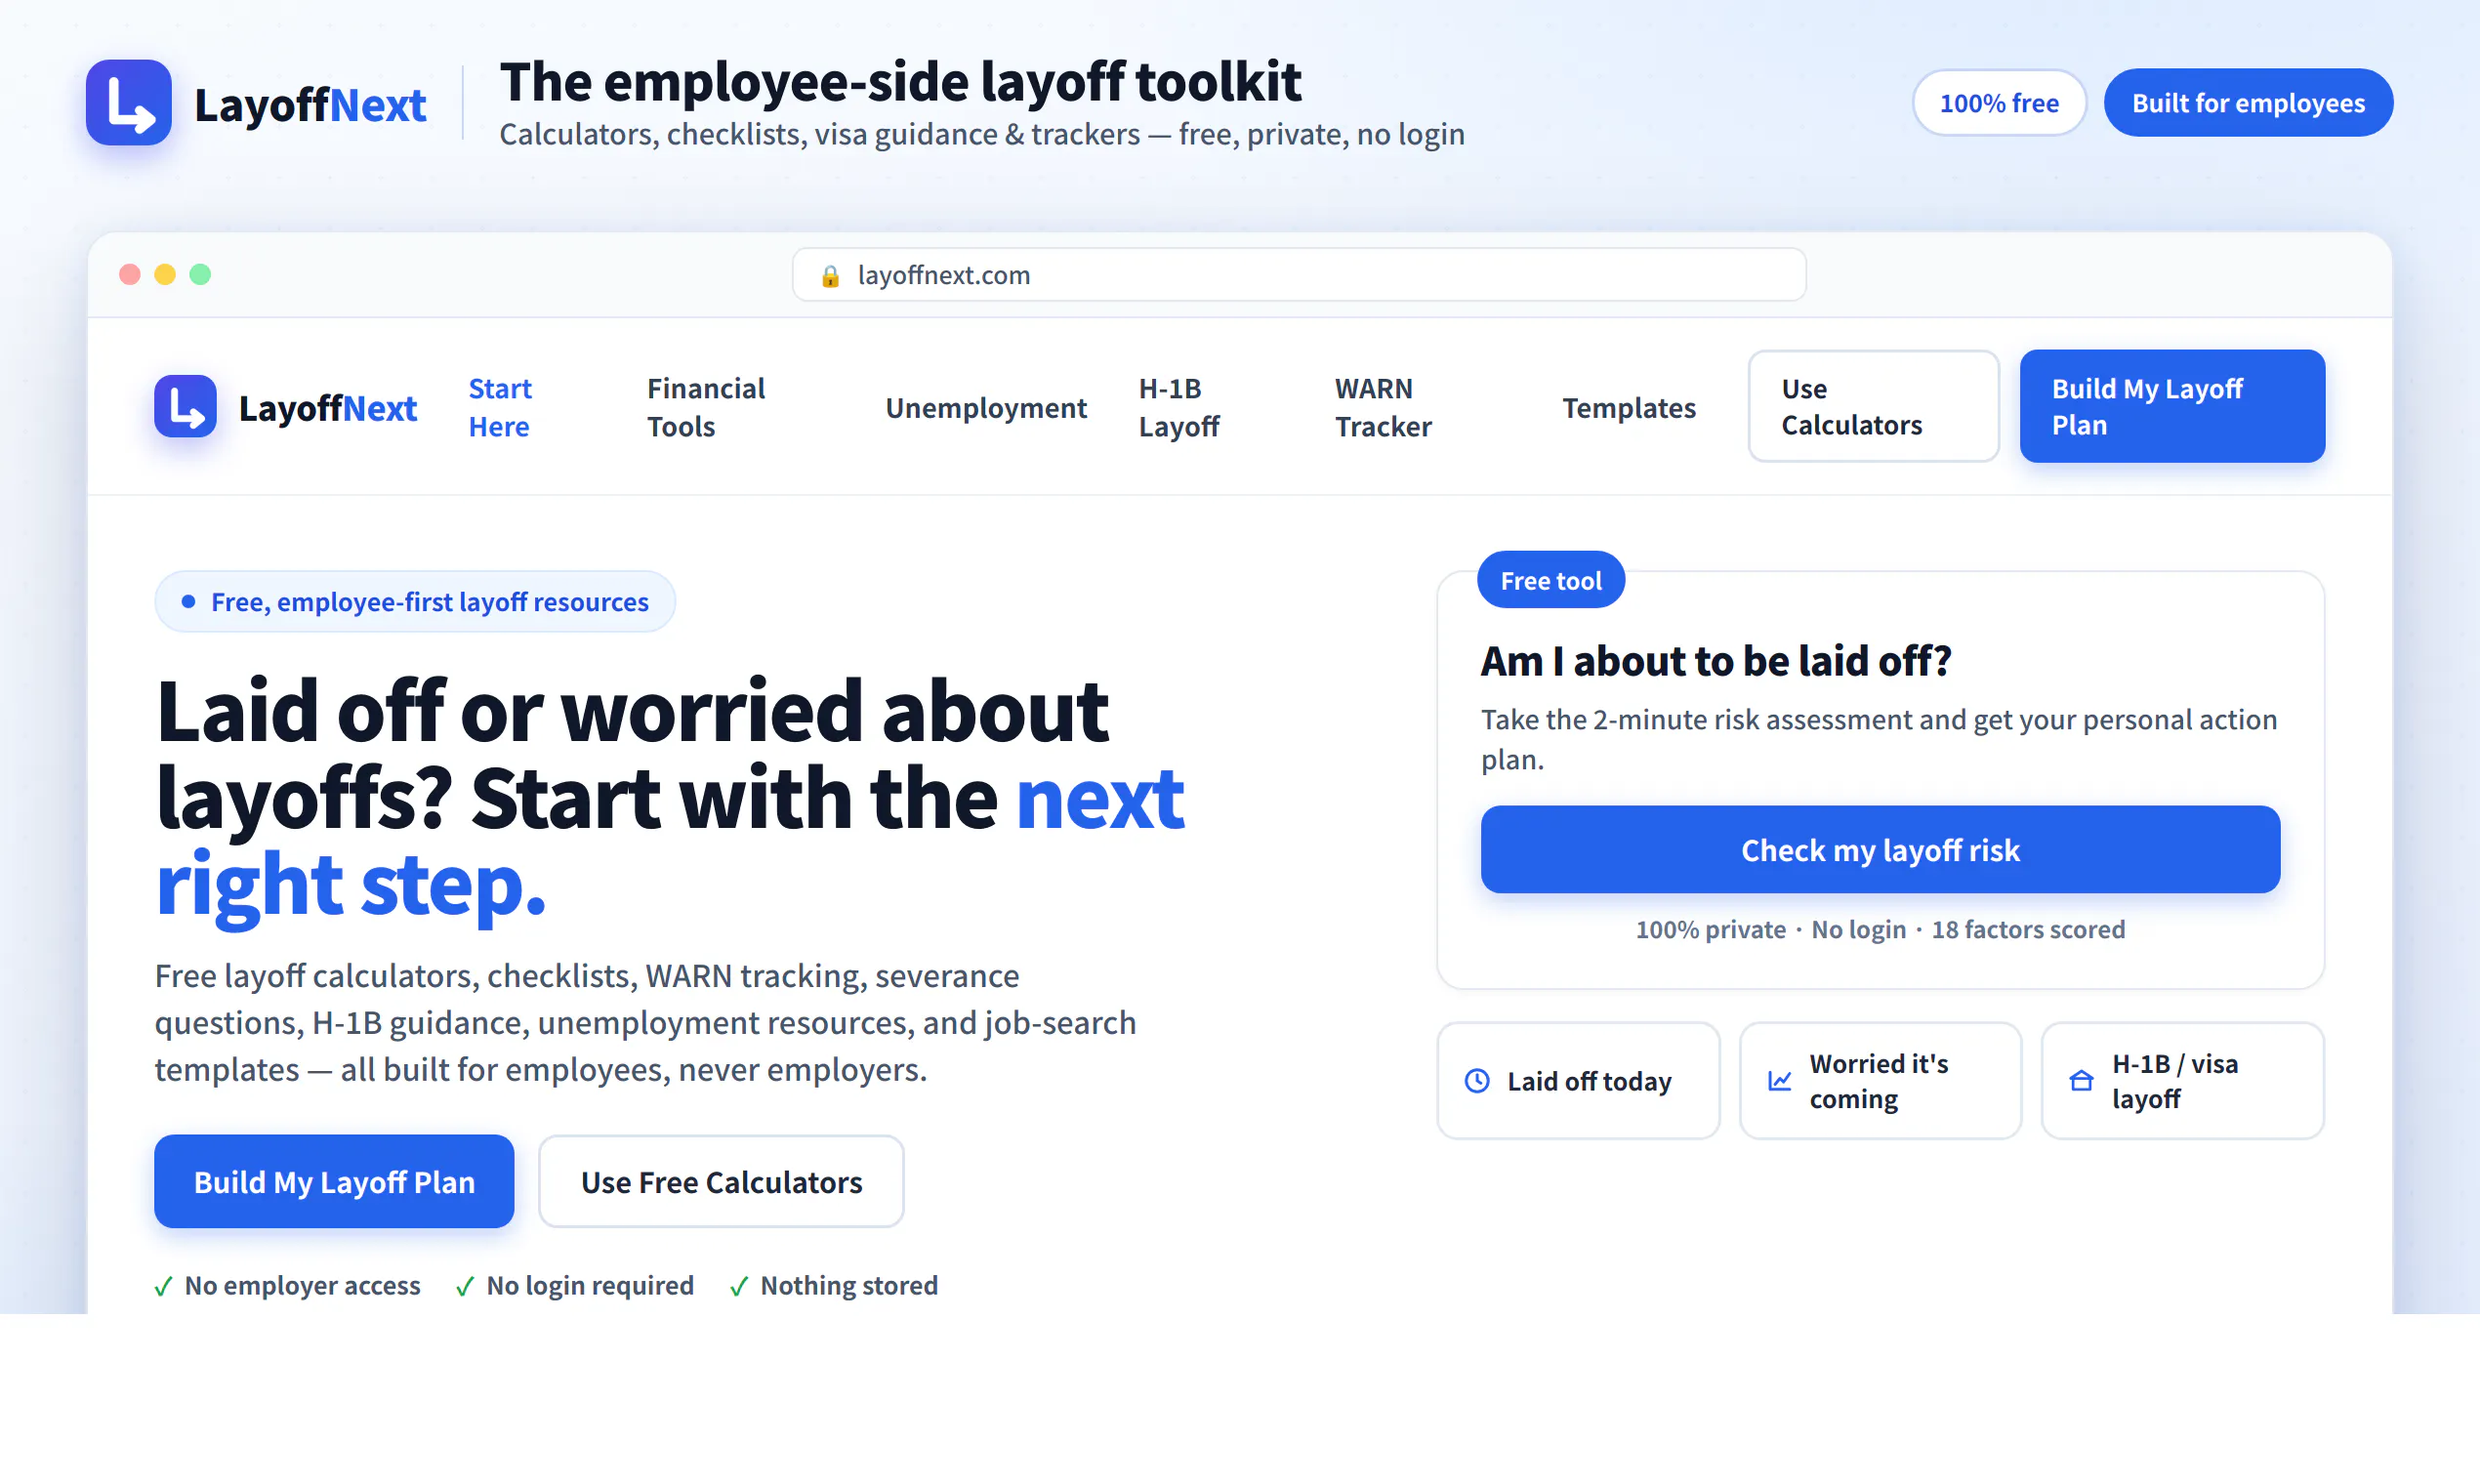Viewport: 2480px width, 1484px height.
Task: Click the blue 'next right step.' headline text
Action: coord(670,842)
